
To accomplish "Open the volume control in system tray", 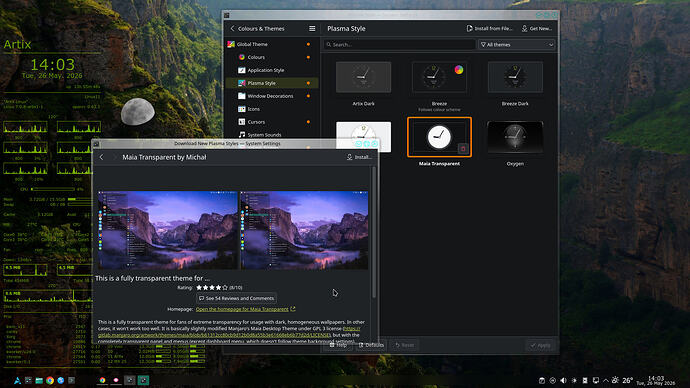I will (x=563, y=381).
